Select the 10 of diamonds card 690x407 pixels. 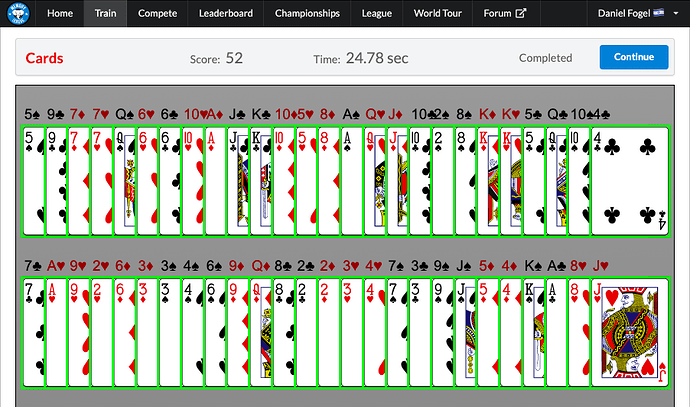coord(284,181)
